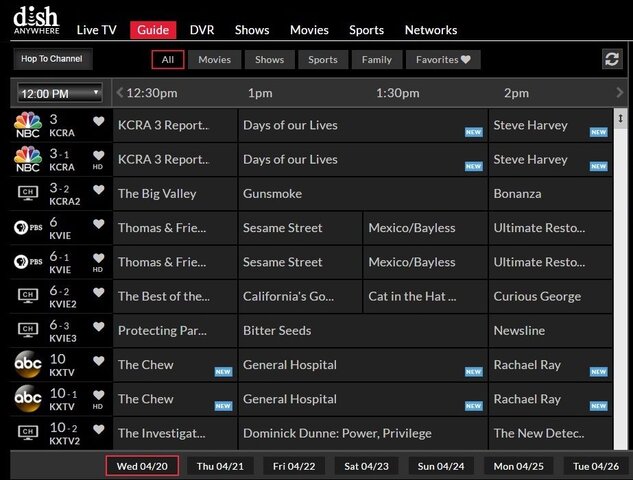Switch to the Sports navigation tab

click(366, 30)
